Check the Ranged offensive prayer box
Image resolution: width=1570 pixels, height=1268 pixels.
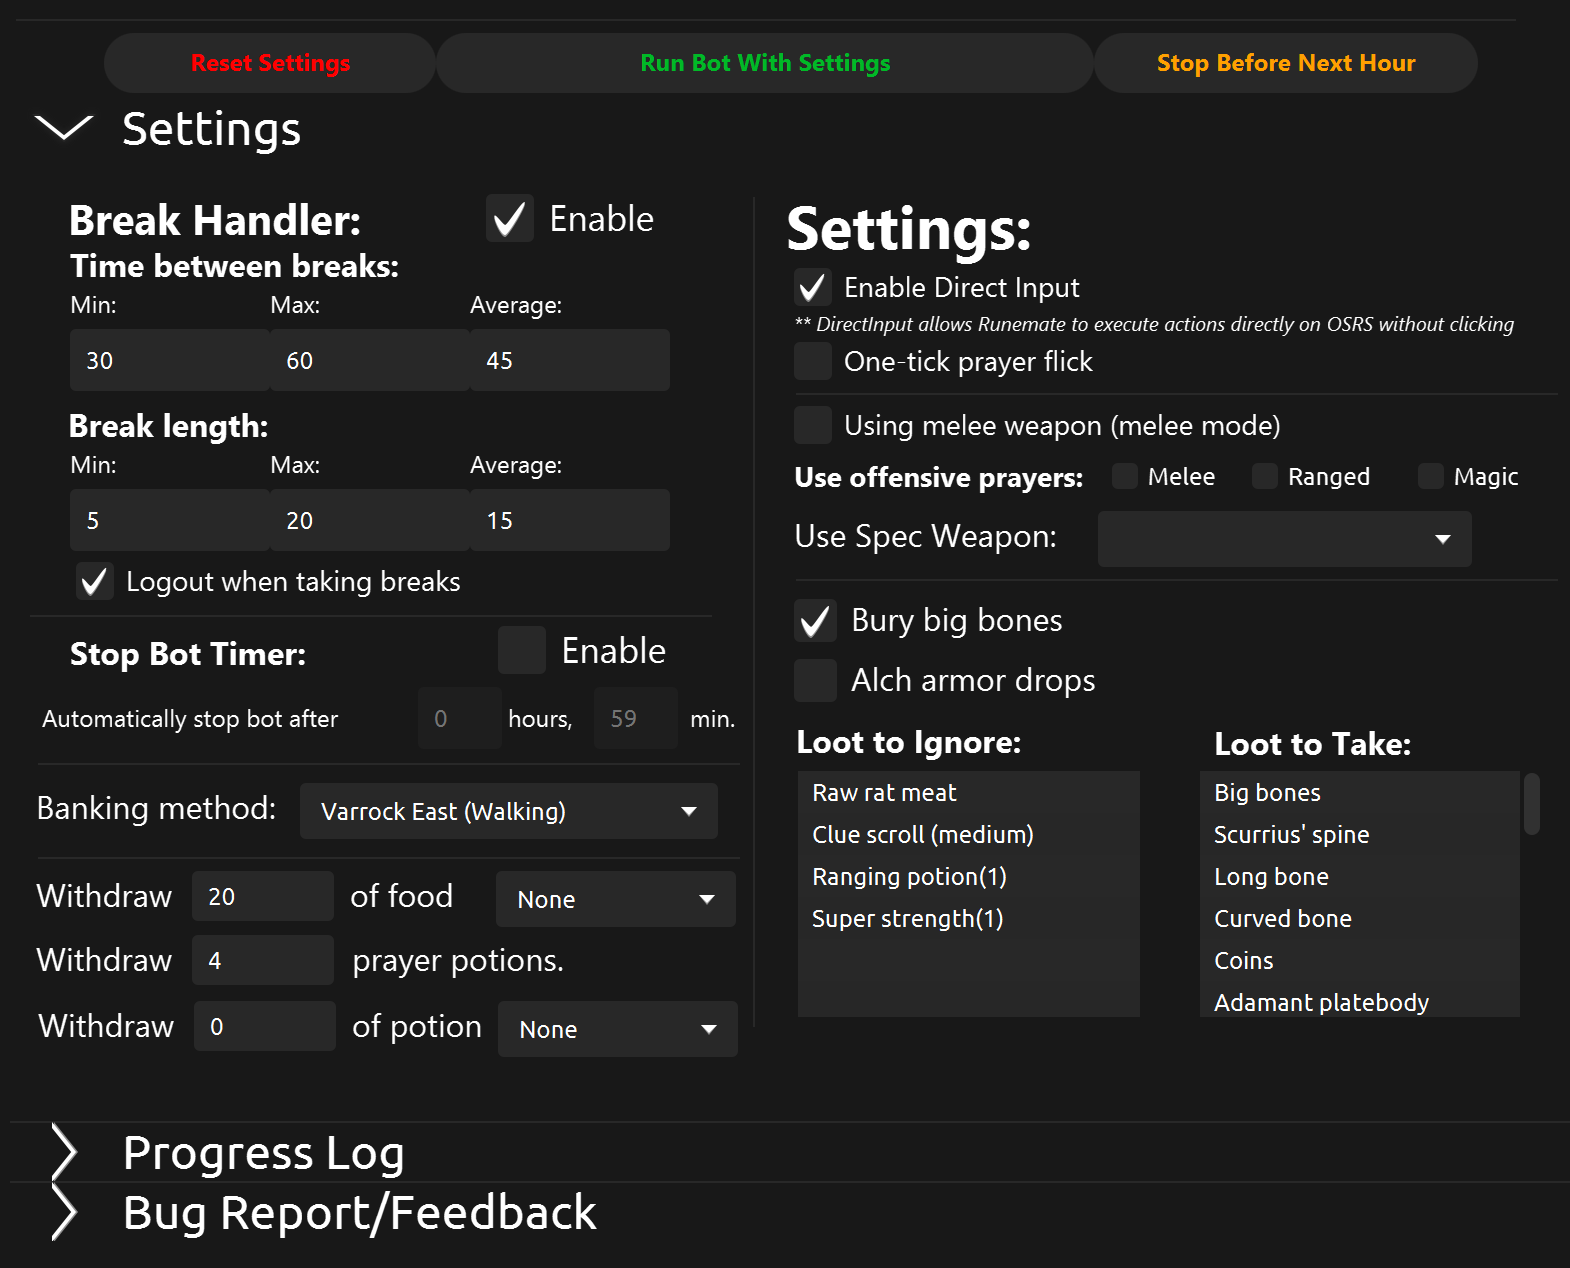pyautogui.click(x=1265, y=477)
